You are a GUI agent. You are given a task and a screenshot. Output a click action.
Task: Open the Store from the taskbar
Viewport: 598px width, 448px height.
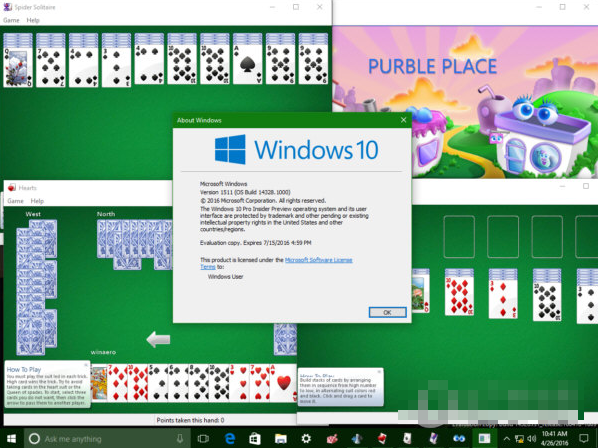pos(255,438)
